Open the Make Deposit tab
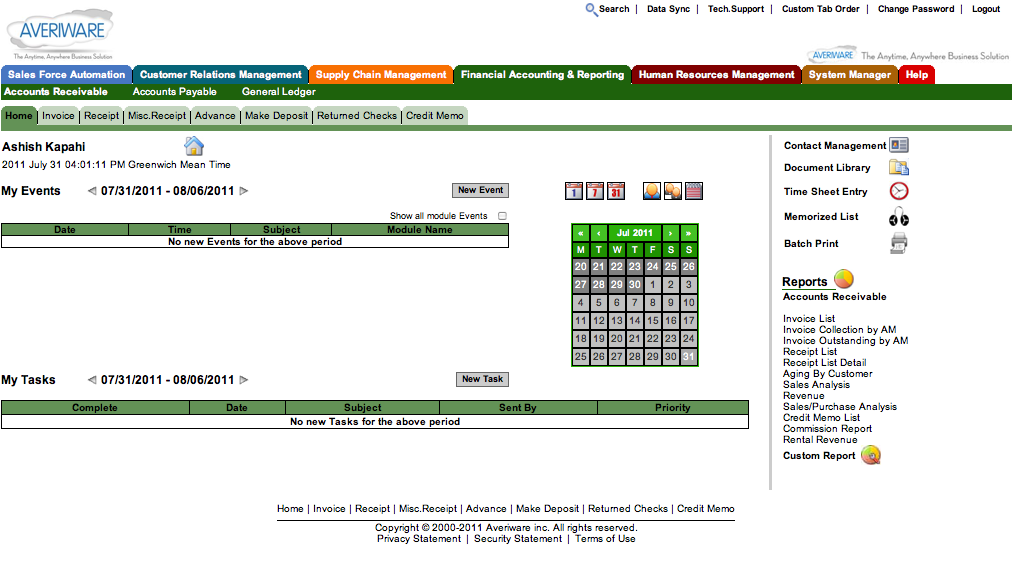 click(x=276, y=116)
